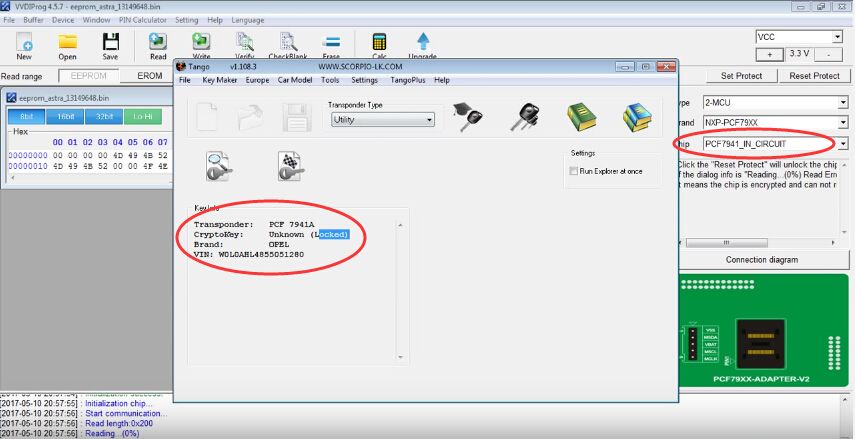The image size is (855, 439).
Task: Click the VIN line in Key Info
Action: [x=249, y=255]
